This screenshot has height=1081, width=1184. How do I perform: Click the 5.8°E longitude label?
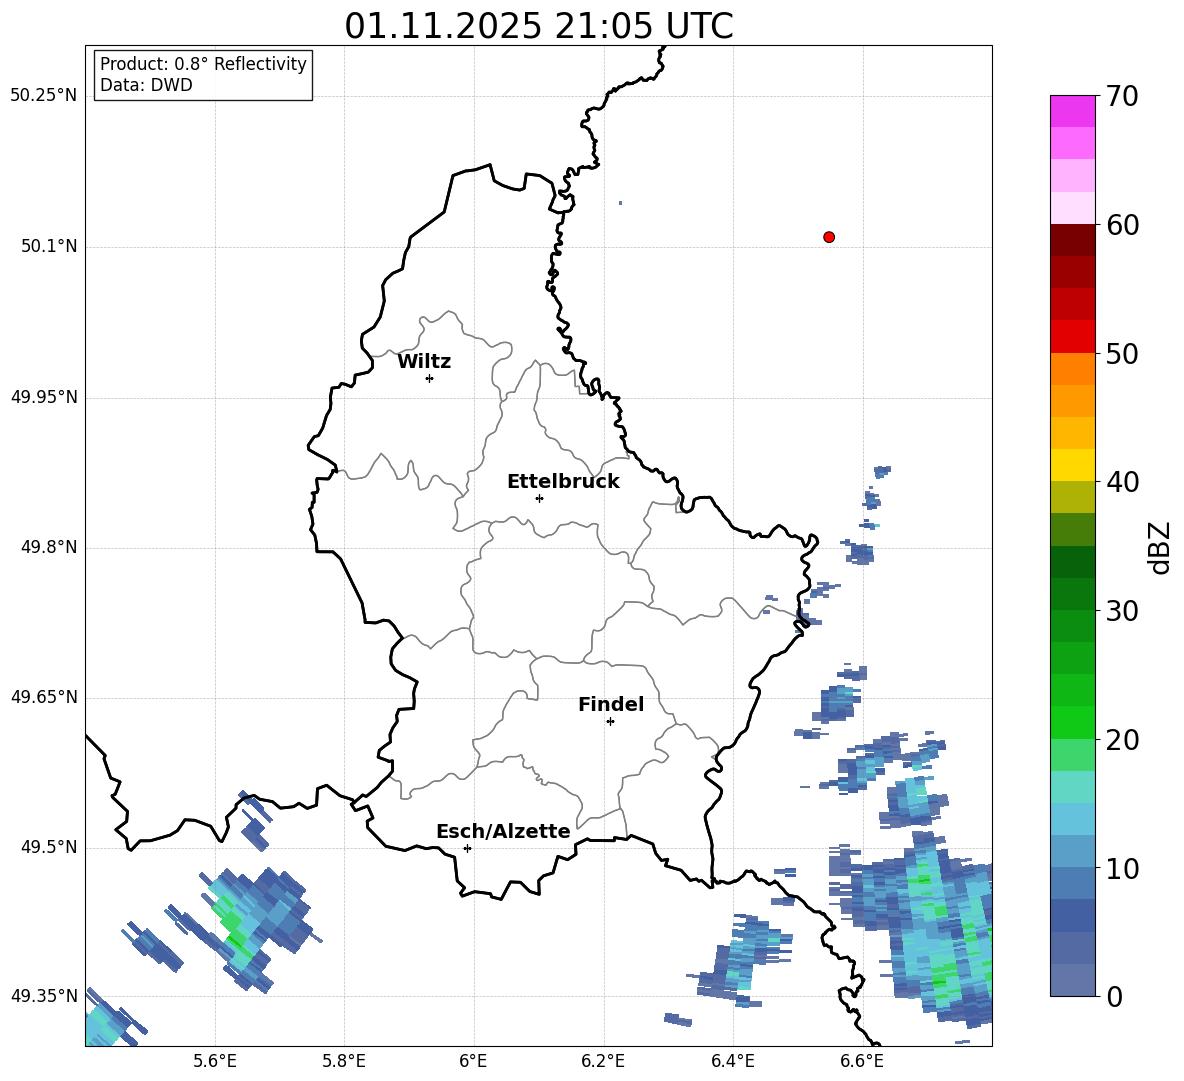(x=344, y=1062)
